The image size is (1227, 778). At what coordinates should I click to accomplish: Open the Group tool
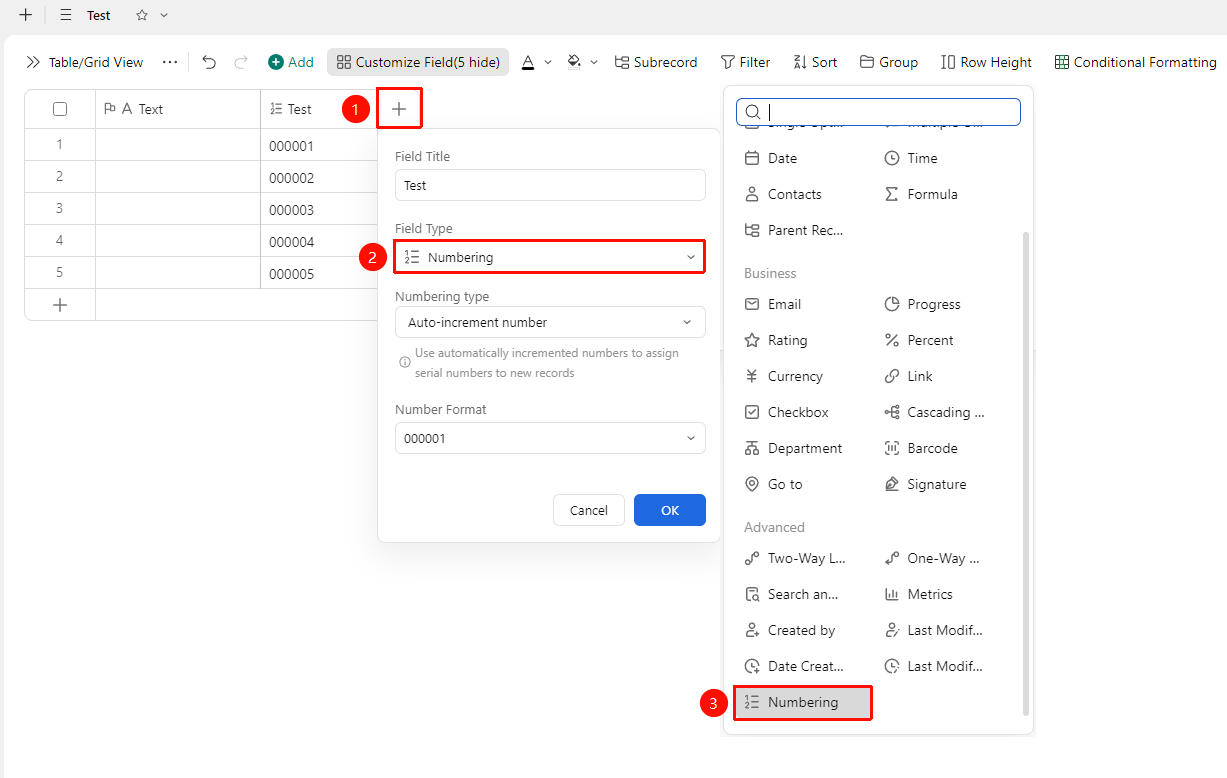888,62
